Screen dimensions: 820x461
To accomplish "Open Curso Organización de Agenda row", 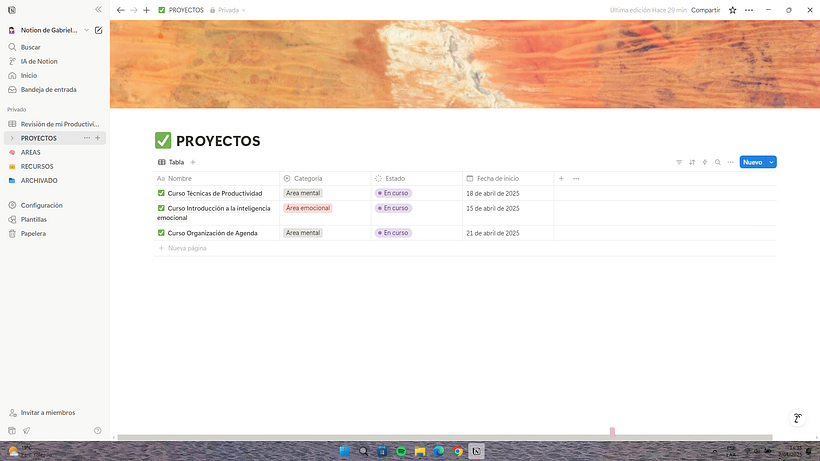I will point(212,233).
